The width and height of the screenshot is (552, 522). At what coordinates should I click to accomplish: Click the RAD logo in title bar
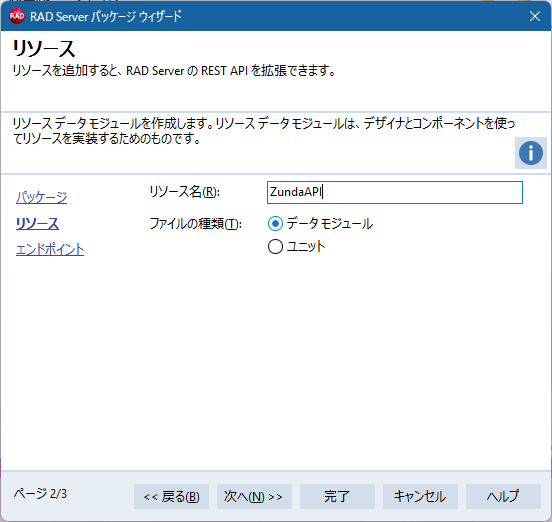(17, 16)
